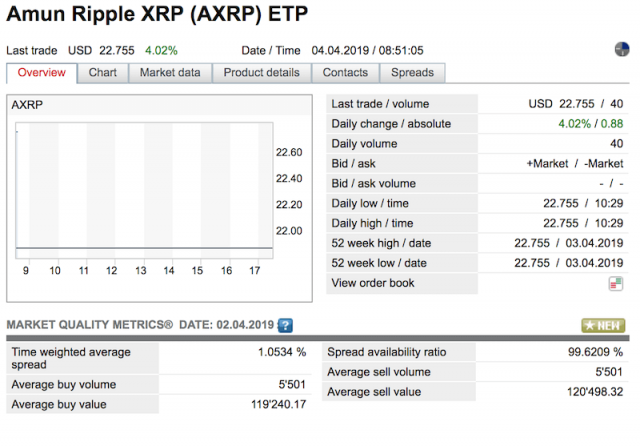
Task: Click the AXRP chart title
Action: click(x=27, y=105)
